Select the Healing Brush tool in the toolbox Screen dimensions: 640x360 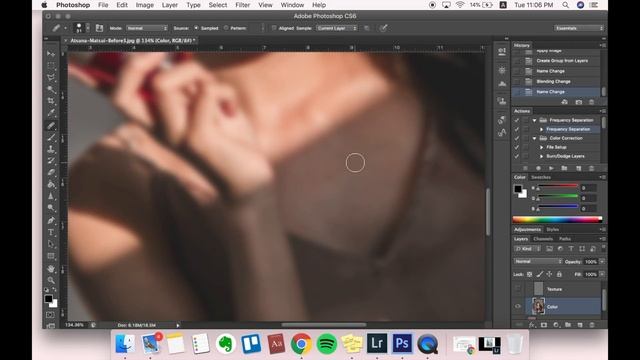51,125
